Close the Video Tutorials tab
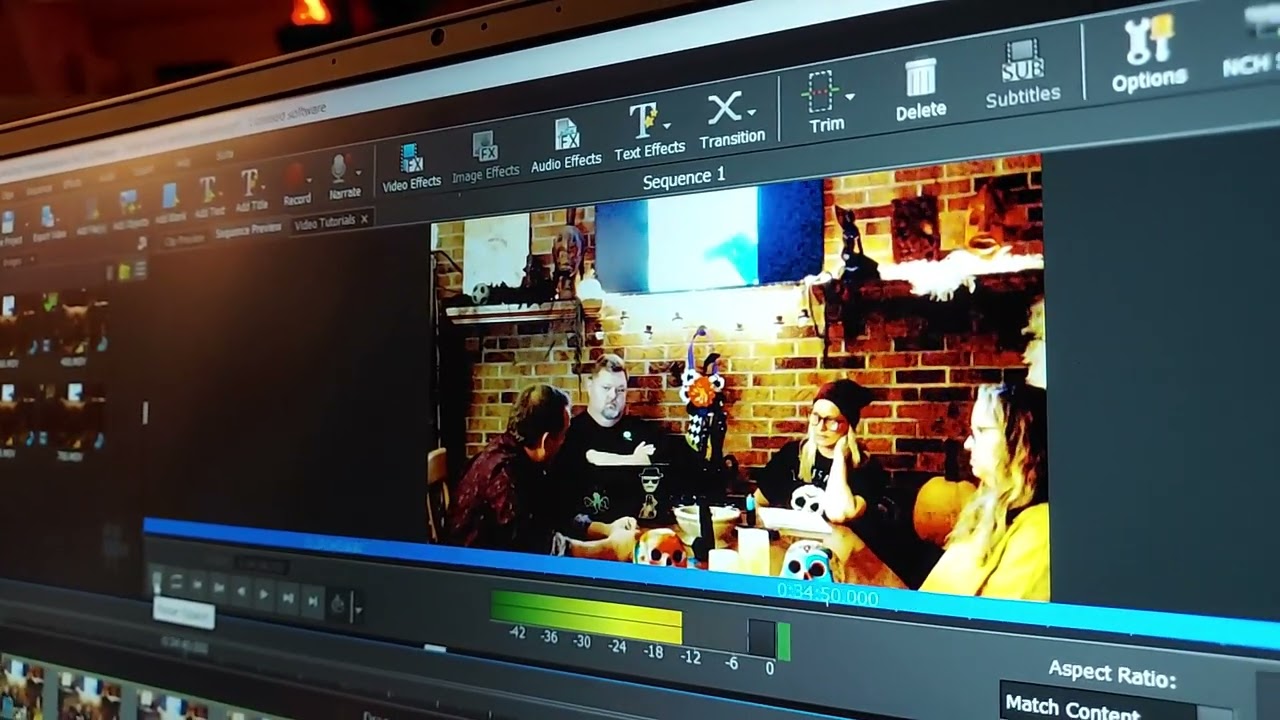Screen dimensions: 1280x720 point(364,219)
